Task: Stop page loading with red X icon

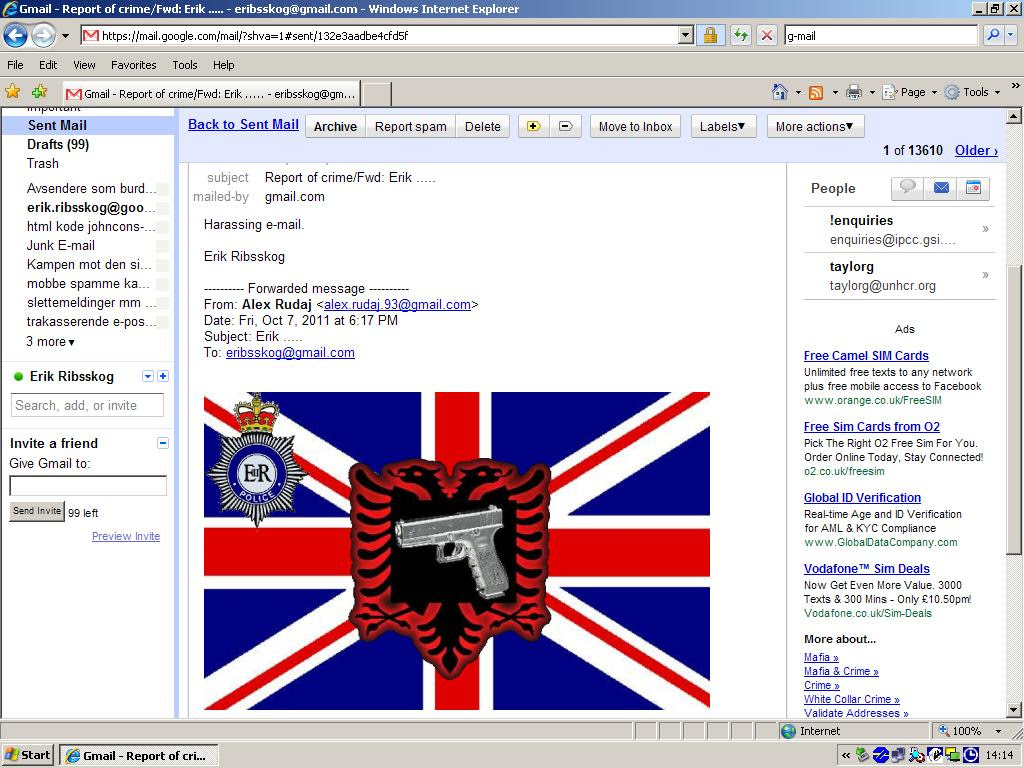Action: click(767, 35)
